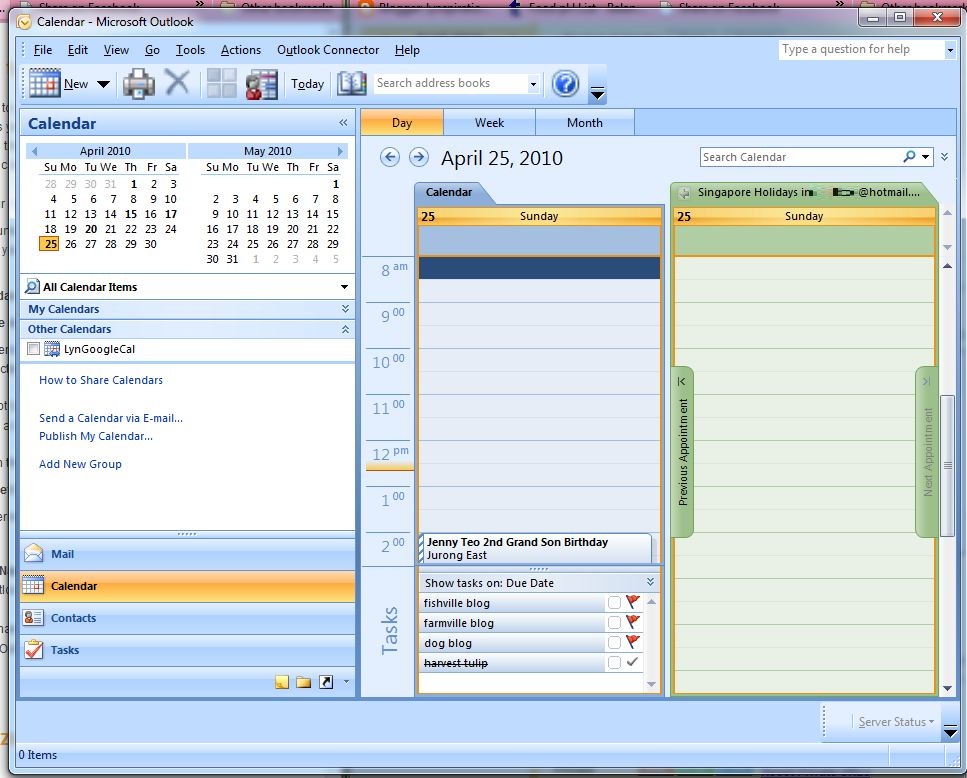Go to previous month in date navigator
Viewport: 967px width, 778px height.
pos(35,151)
